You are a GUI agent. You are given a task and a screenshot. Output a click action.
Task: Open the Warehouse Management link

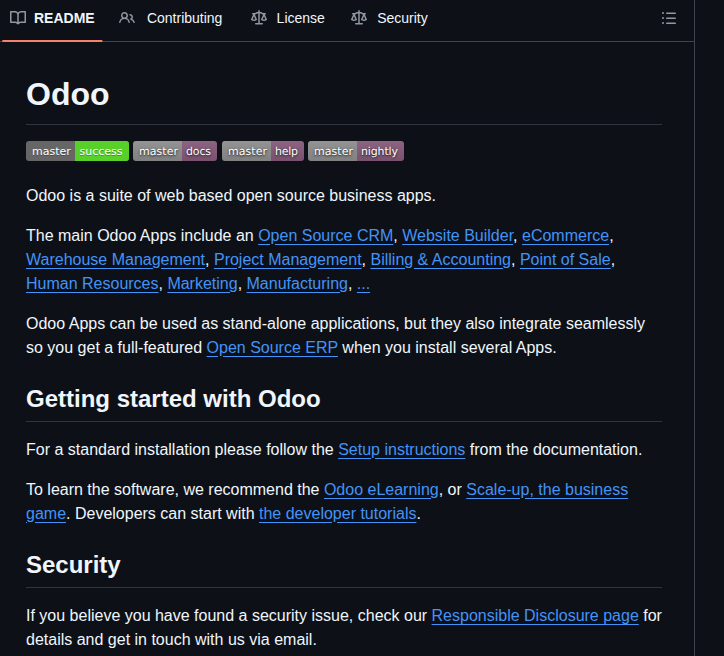pos(115,259)
